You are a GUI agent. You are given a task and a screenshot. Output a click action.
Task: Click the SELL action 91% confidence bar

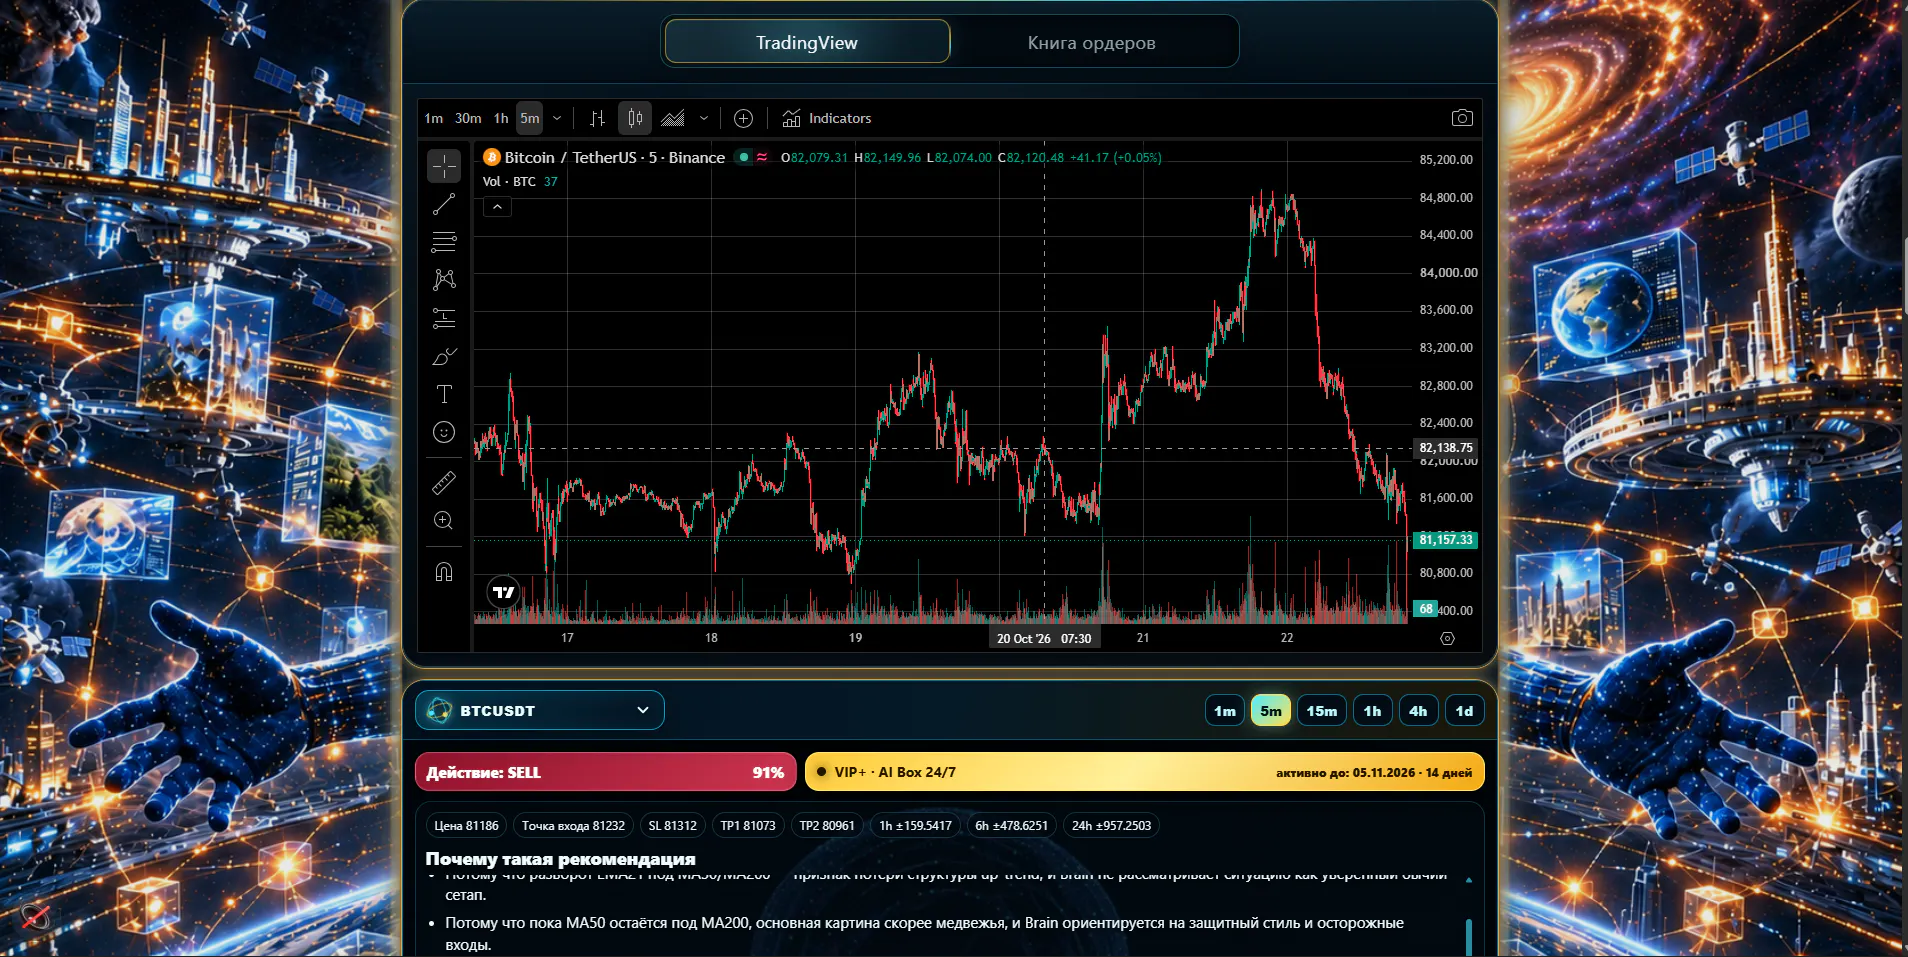[x=605, y=772]
